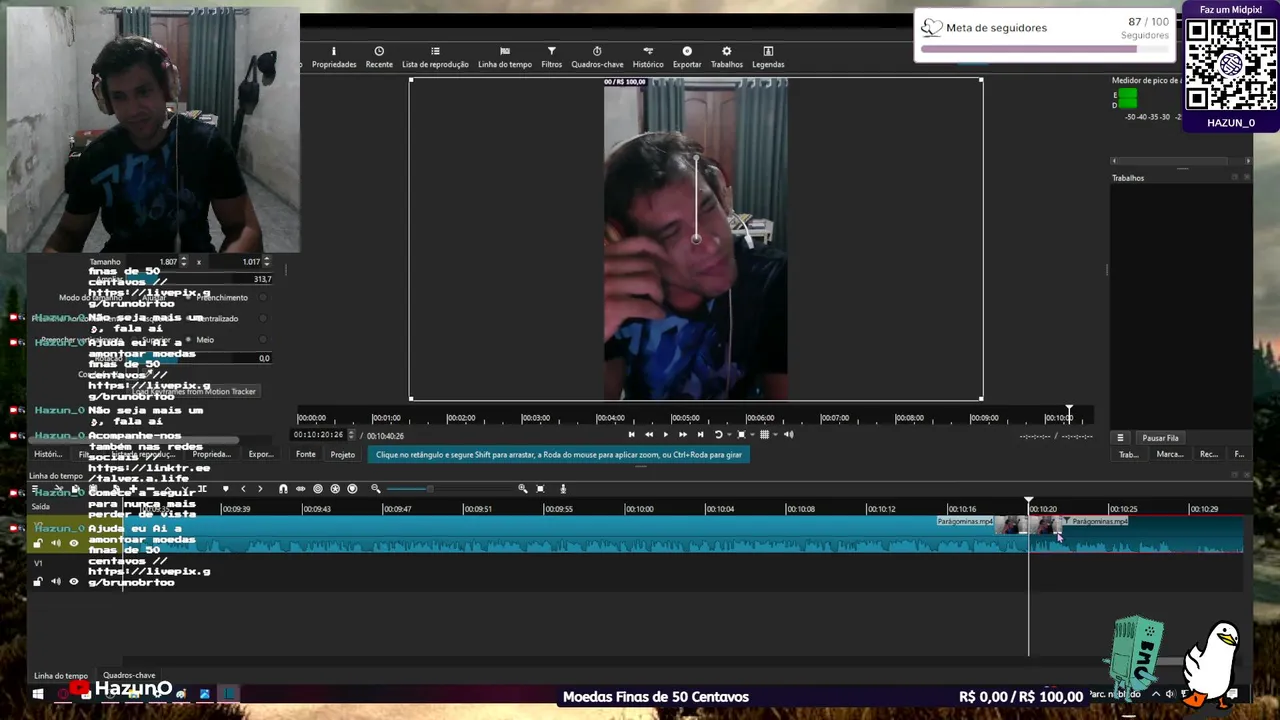
Task: Toggle scrub while dragging icon
Action: coord(300,488)
